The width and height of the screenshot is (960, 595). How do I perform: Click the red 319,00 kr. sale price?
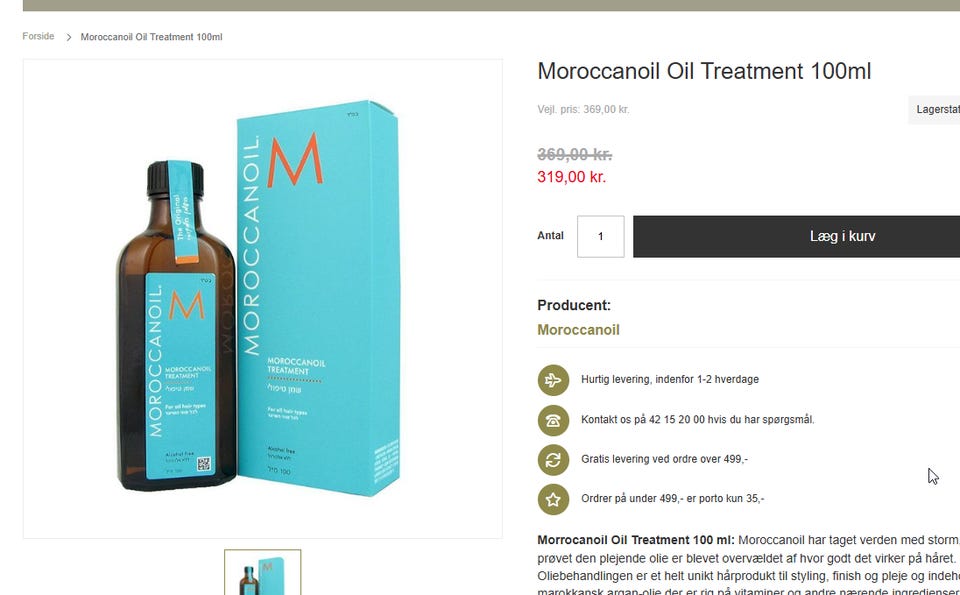coord(571,177)
